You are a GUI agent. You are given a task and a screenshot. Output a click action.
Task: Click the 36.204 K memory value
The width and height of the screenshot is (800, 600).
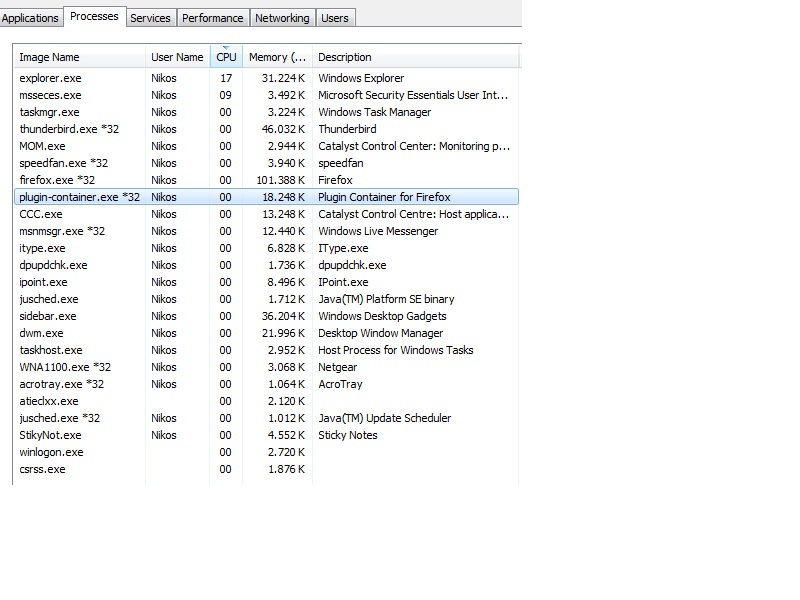pos(283,316)
